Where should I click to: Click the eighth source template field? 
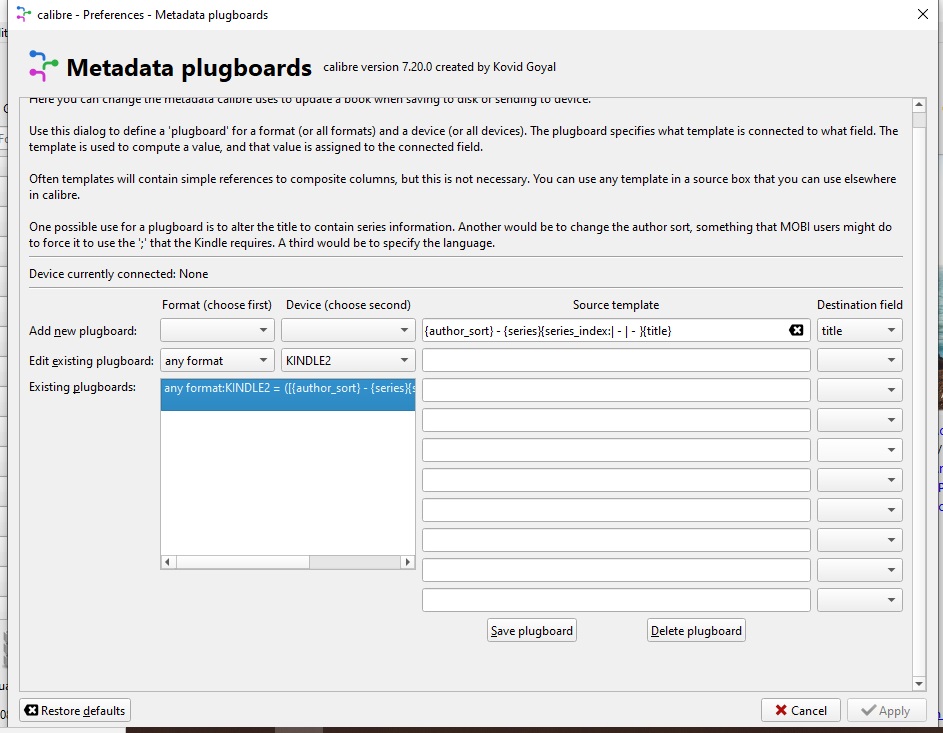pos(616,540)
